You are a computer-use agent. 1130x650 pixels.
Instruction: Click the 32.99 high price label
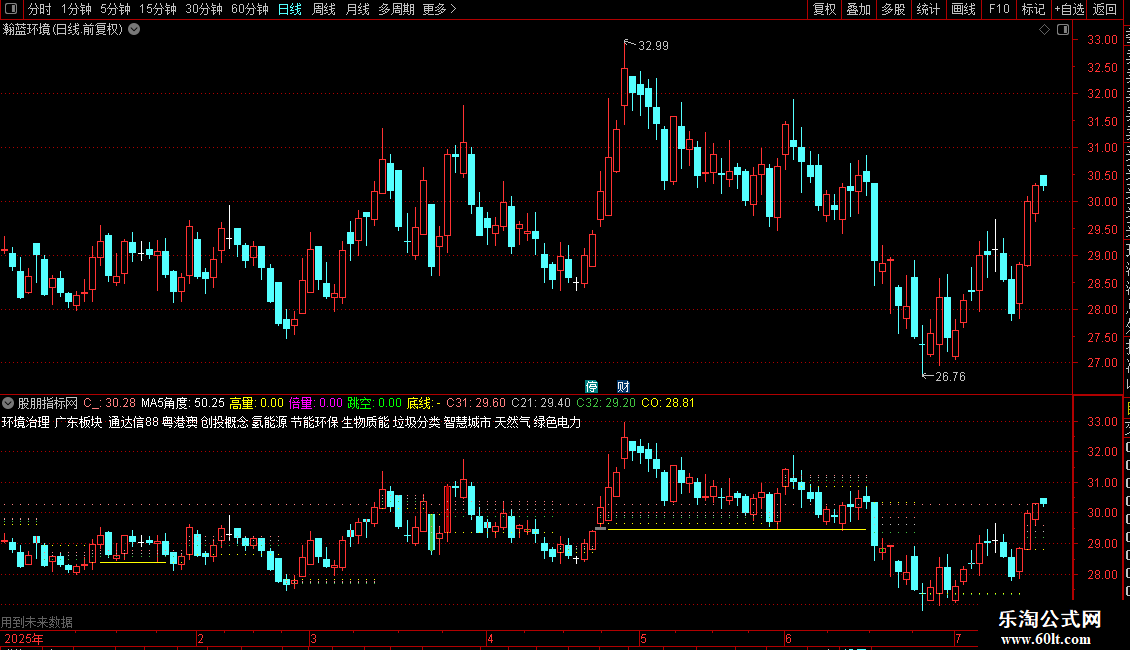pos(654,45)
